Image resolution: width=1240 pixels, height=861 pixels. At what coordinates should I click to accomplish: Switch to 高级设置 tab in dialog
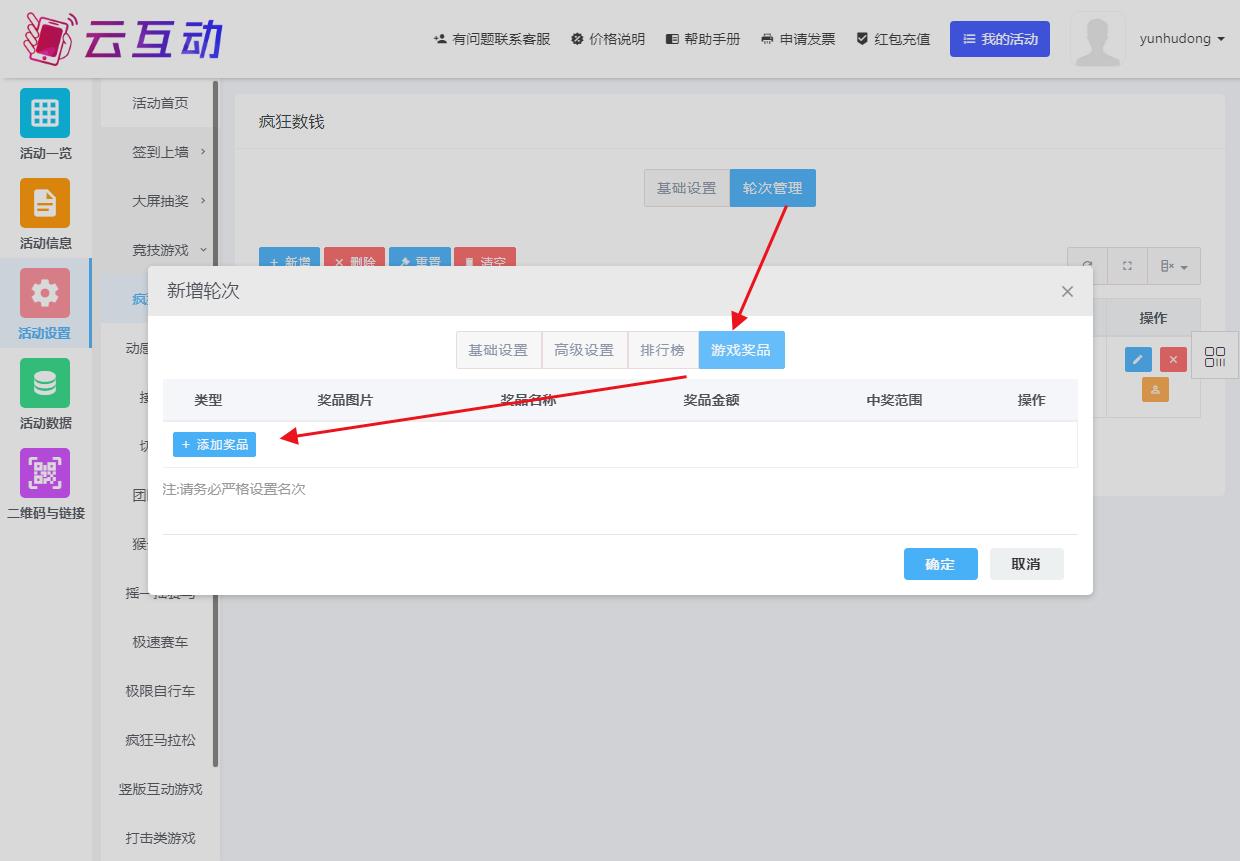pyautogui.click(x=584, y=350)
